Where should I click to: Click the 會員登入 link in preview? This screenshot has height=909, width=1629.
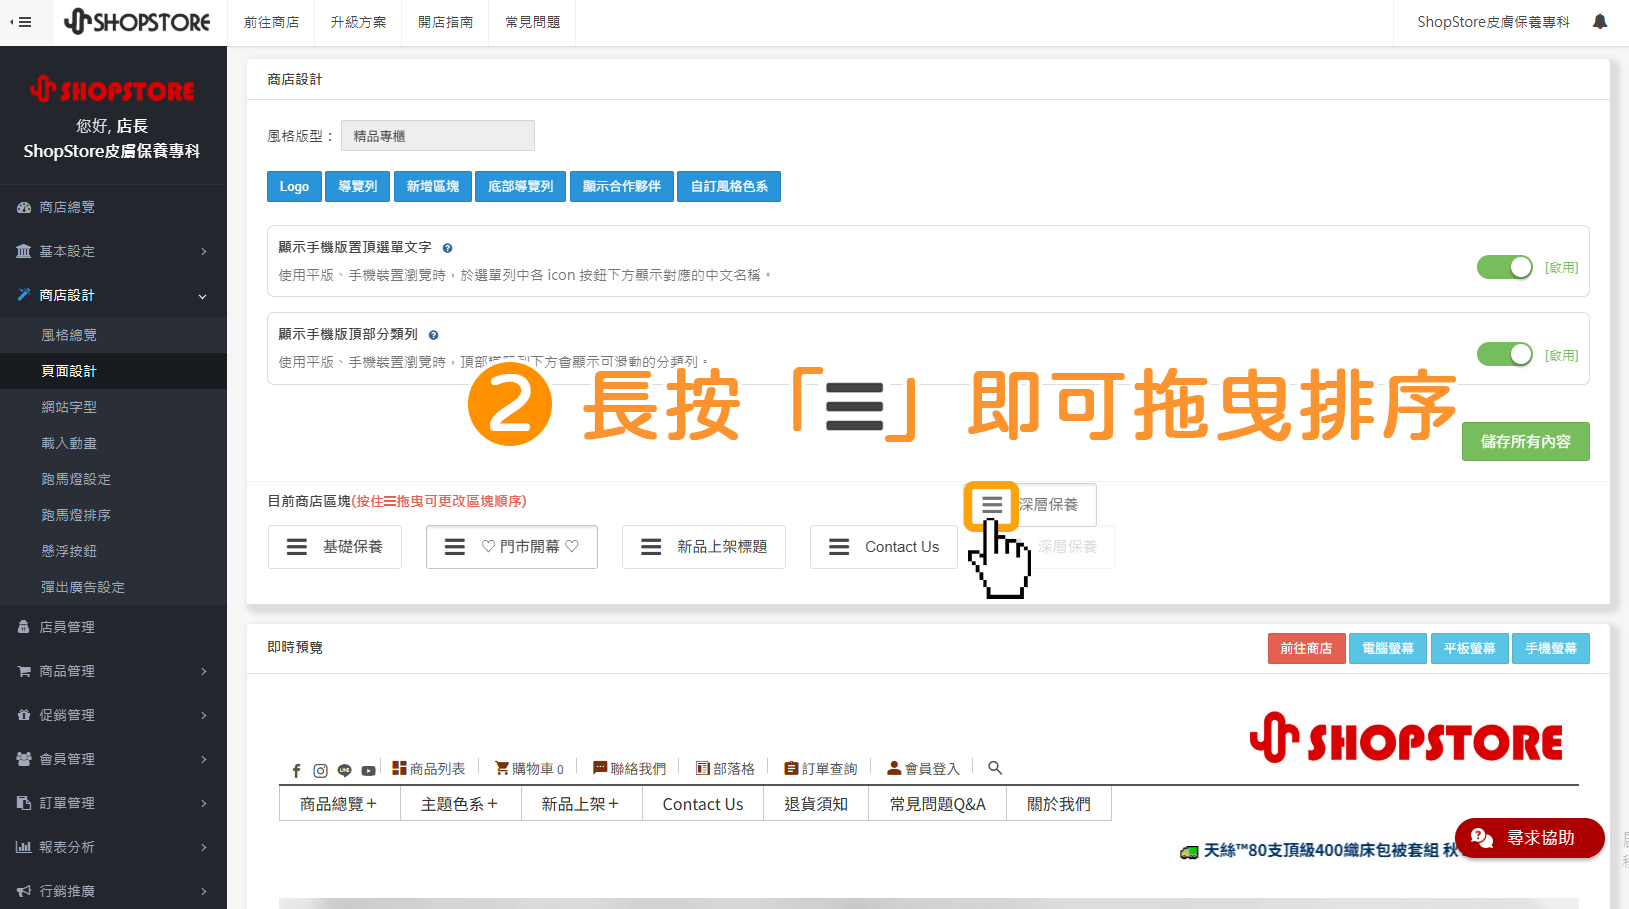(x=923, y=768)
